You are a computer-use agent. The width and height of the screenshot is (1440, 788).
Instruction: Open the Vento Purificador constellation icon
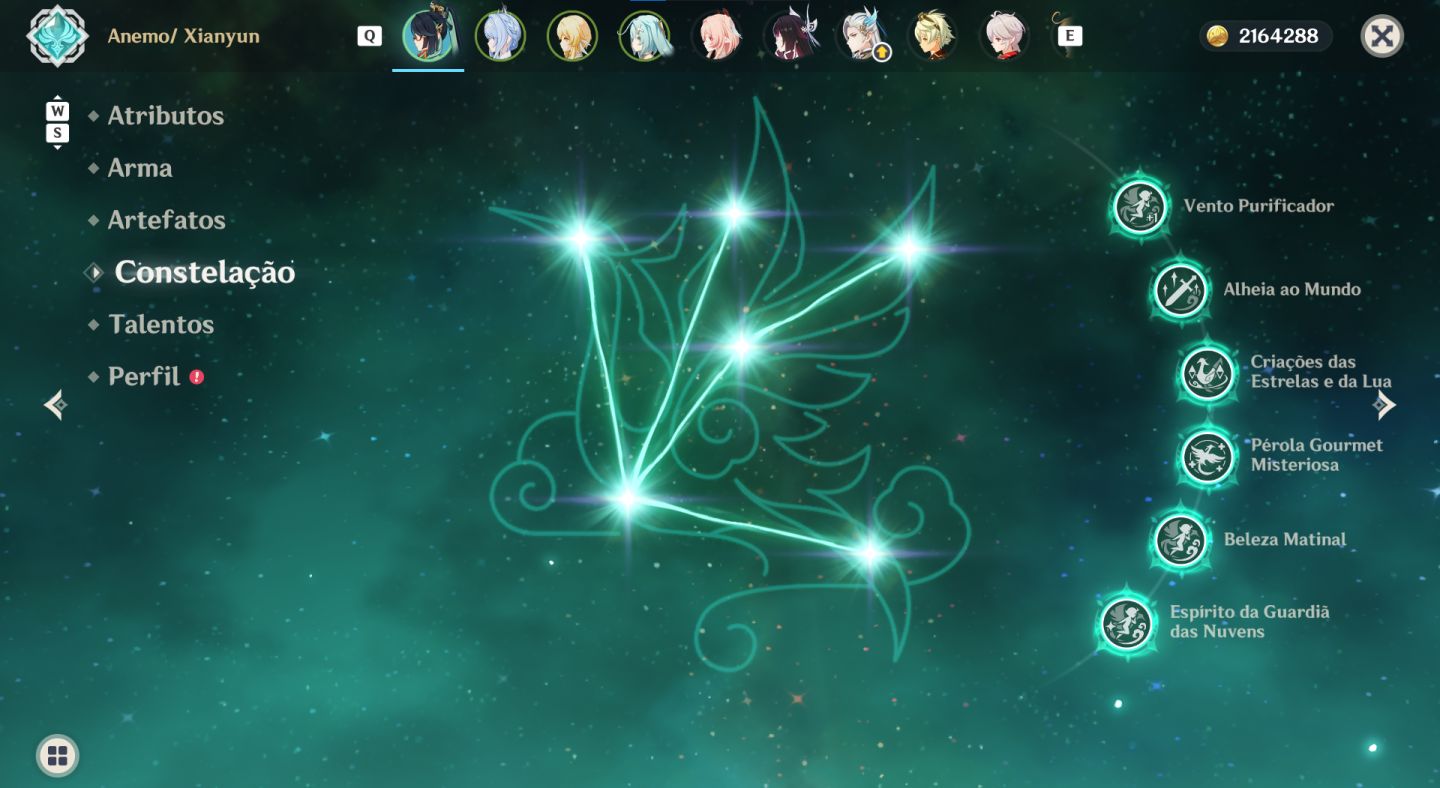1139,208
